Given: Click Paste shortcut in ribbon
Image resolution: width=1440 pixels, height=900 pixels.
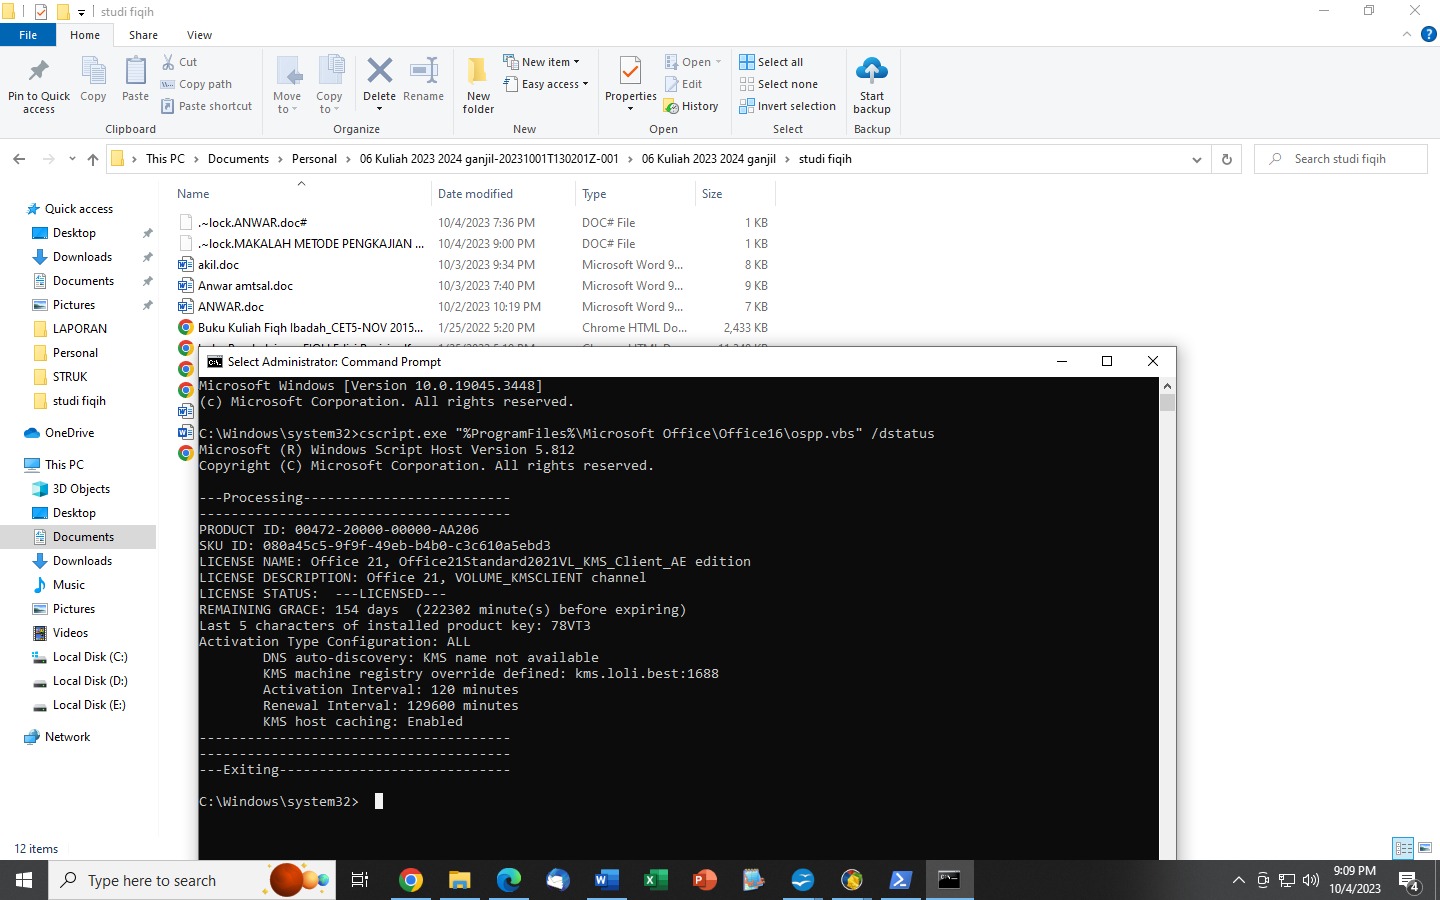Looking at the screenshot, I should (207, 106).
